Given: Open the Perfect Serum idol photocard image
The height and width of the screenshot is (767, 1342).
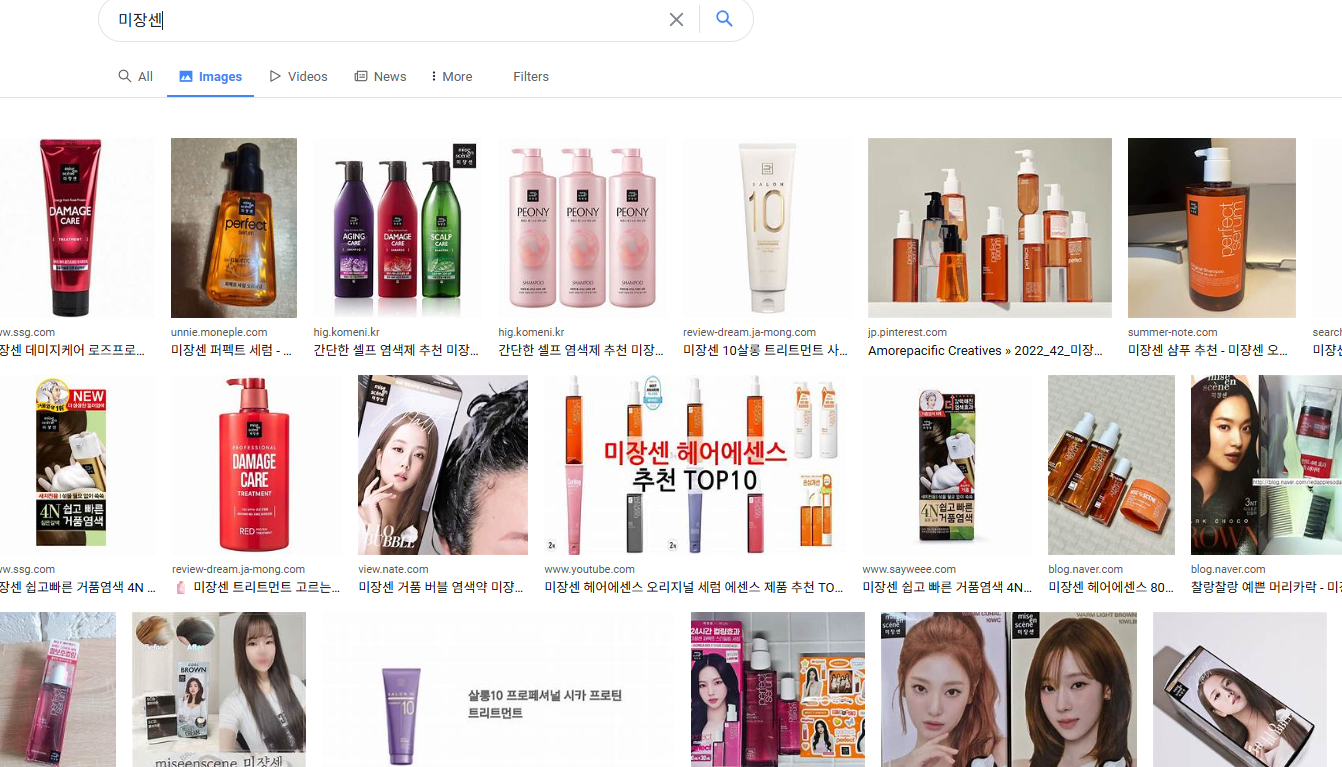Looking at the screenshot, I should pyautogui.click(x=778, y=689).
